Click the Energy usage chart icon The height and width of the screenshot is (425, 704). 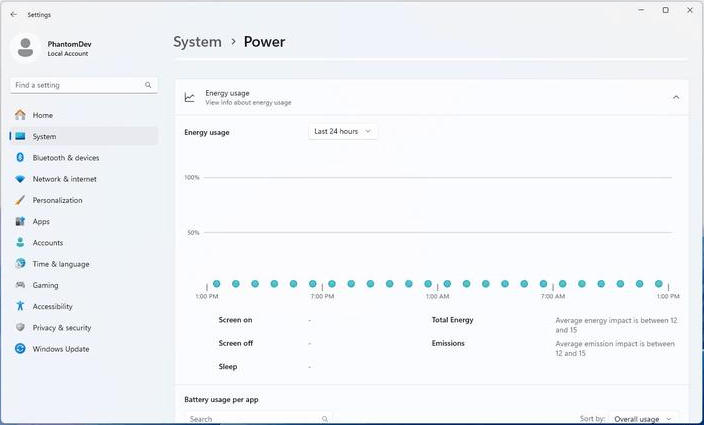tap(189, 97)
